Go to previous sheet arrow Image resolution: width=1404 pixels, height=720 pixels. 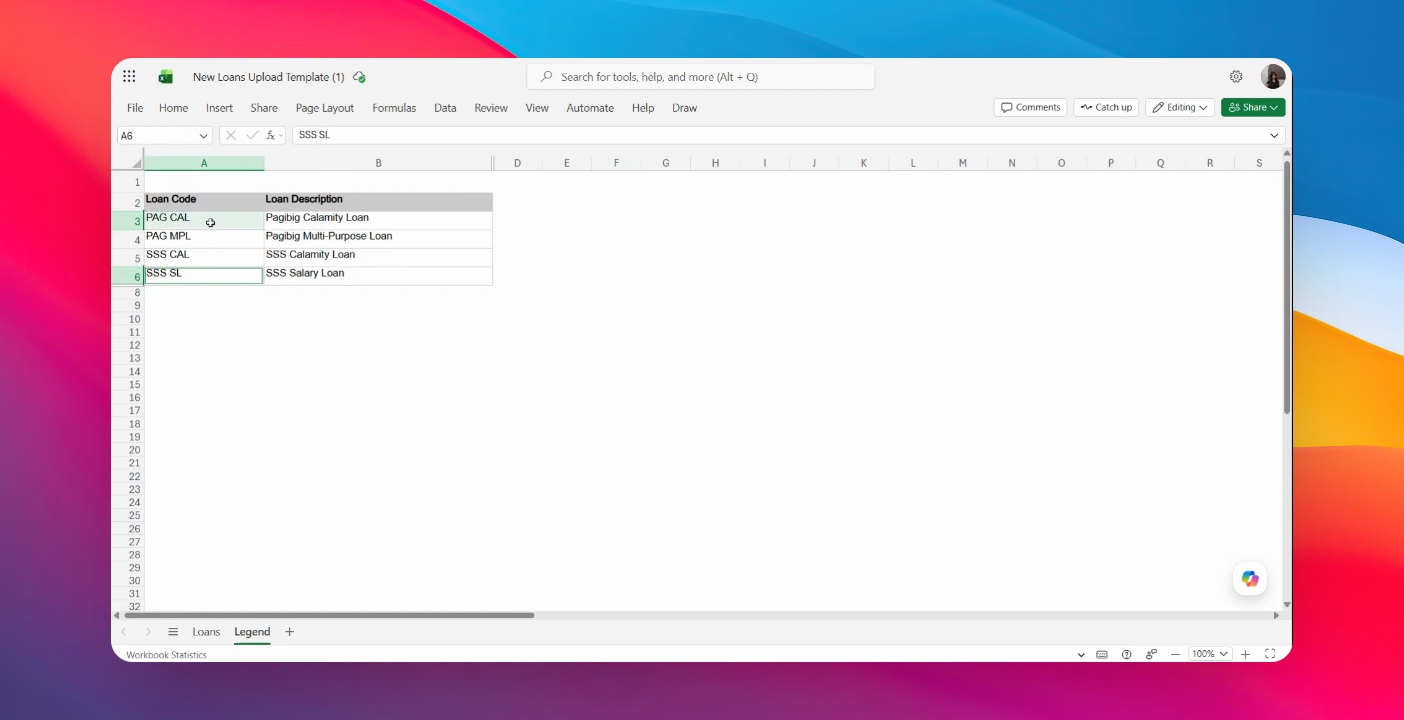click(124, 632)
